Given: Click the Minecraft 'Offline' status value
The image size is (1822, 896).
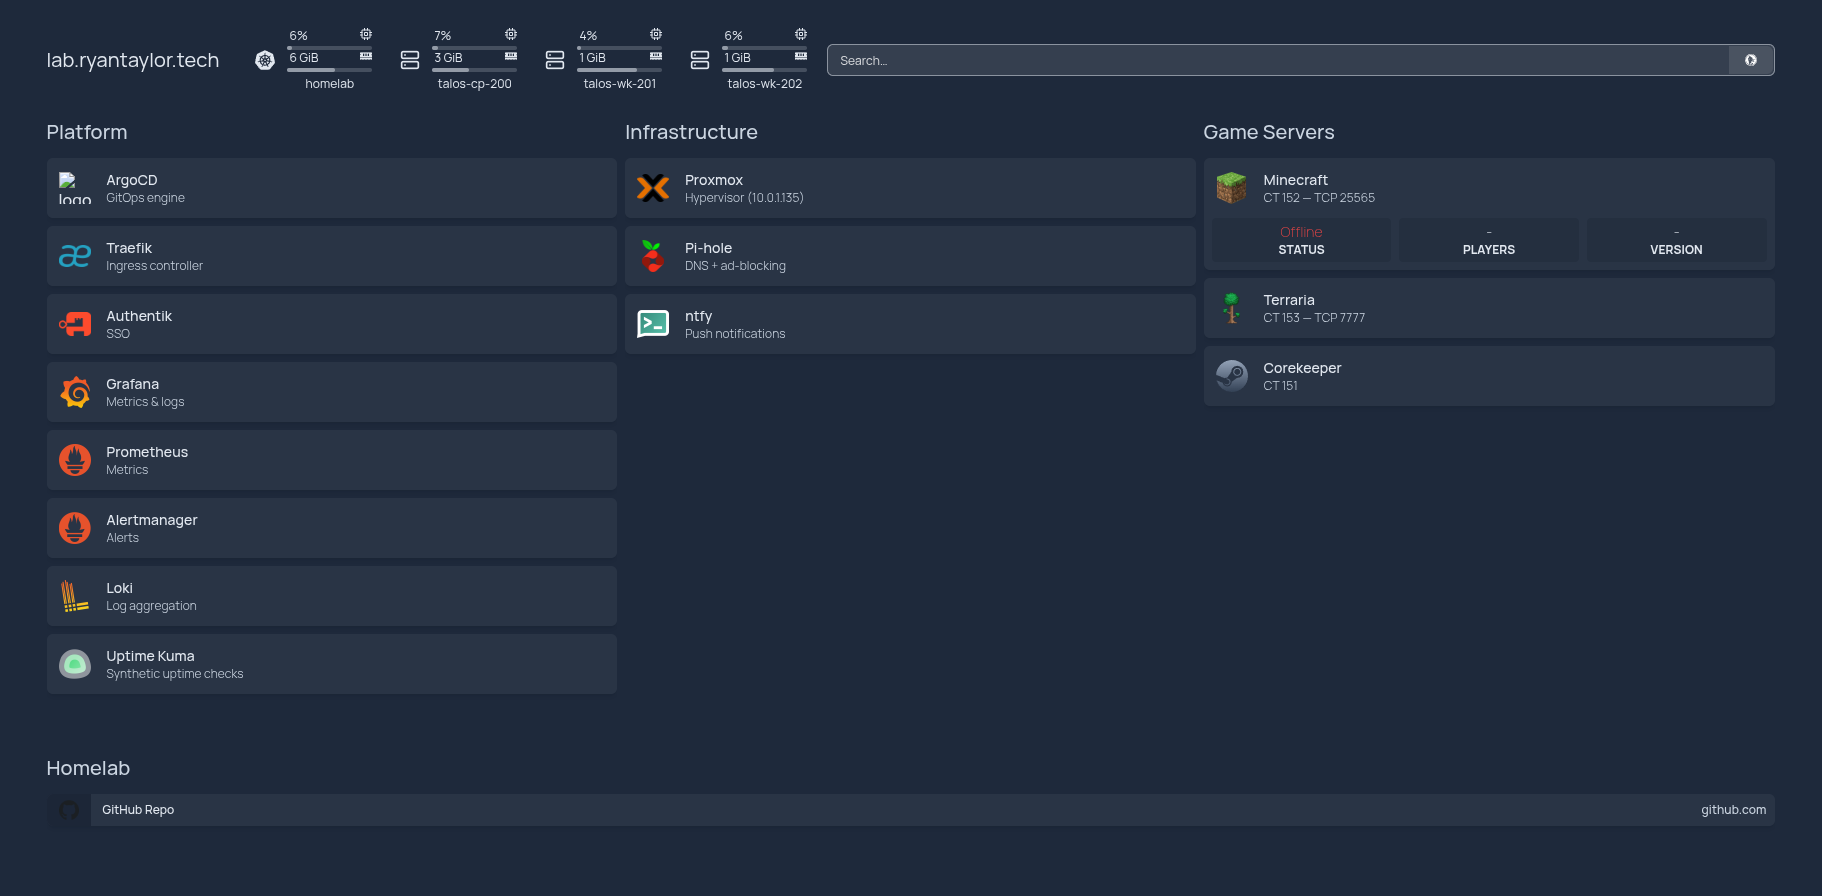Looking at the screenshot, I should pos(1301,232).
